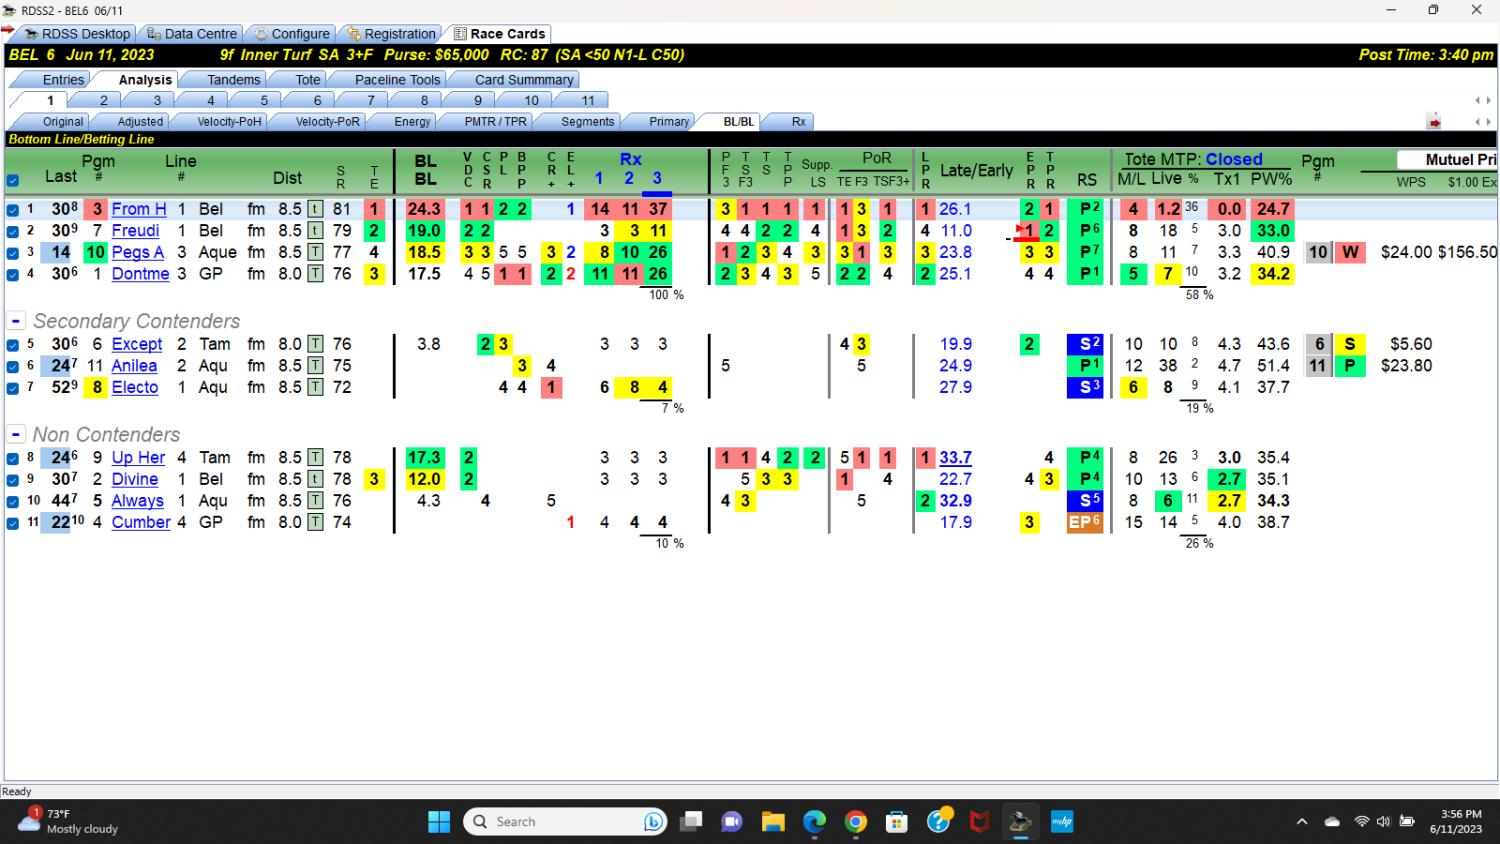This screenshot has width=1500, height=844.
Task: Launch Microsoft Edge from the taskbar
Action: point(814,822)
